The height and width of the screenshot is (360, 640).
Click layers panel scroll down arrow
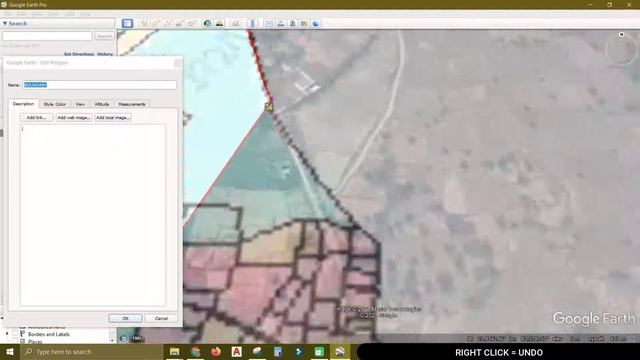[112, 340]
